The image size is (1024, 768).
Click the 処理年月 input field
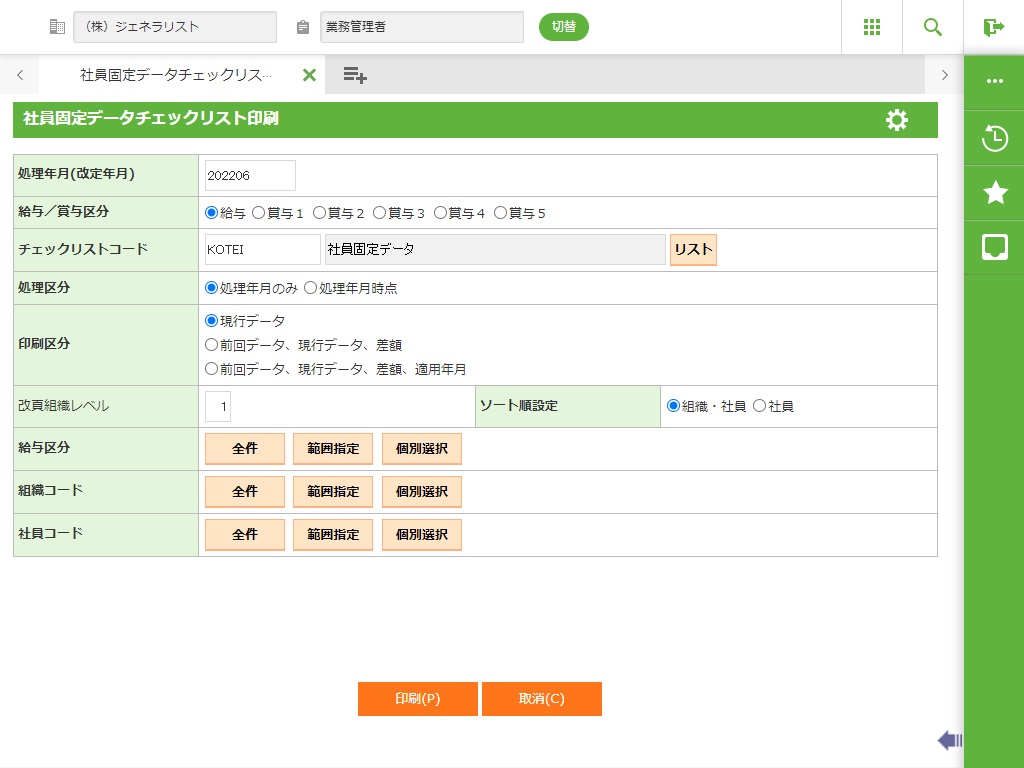point(250,176)
